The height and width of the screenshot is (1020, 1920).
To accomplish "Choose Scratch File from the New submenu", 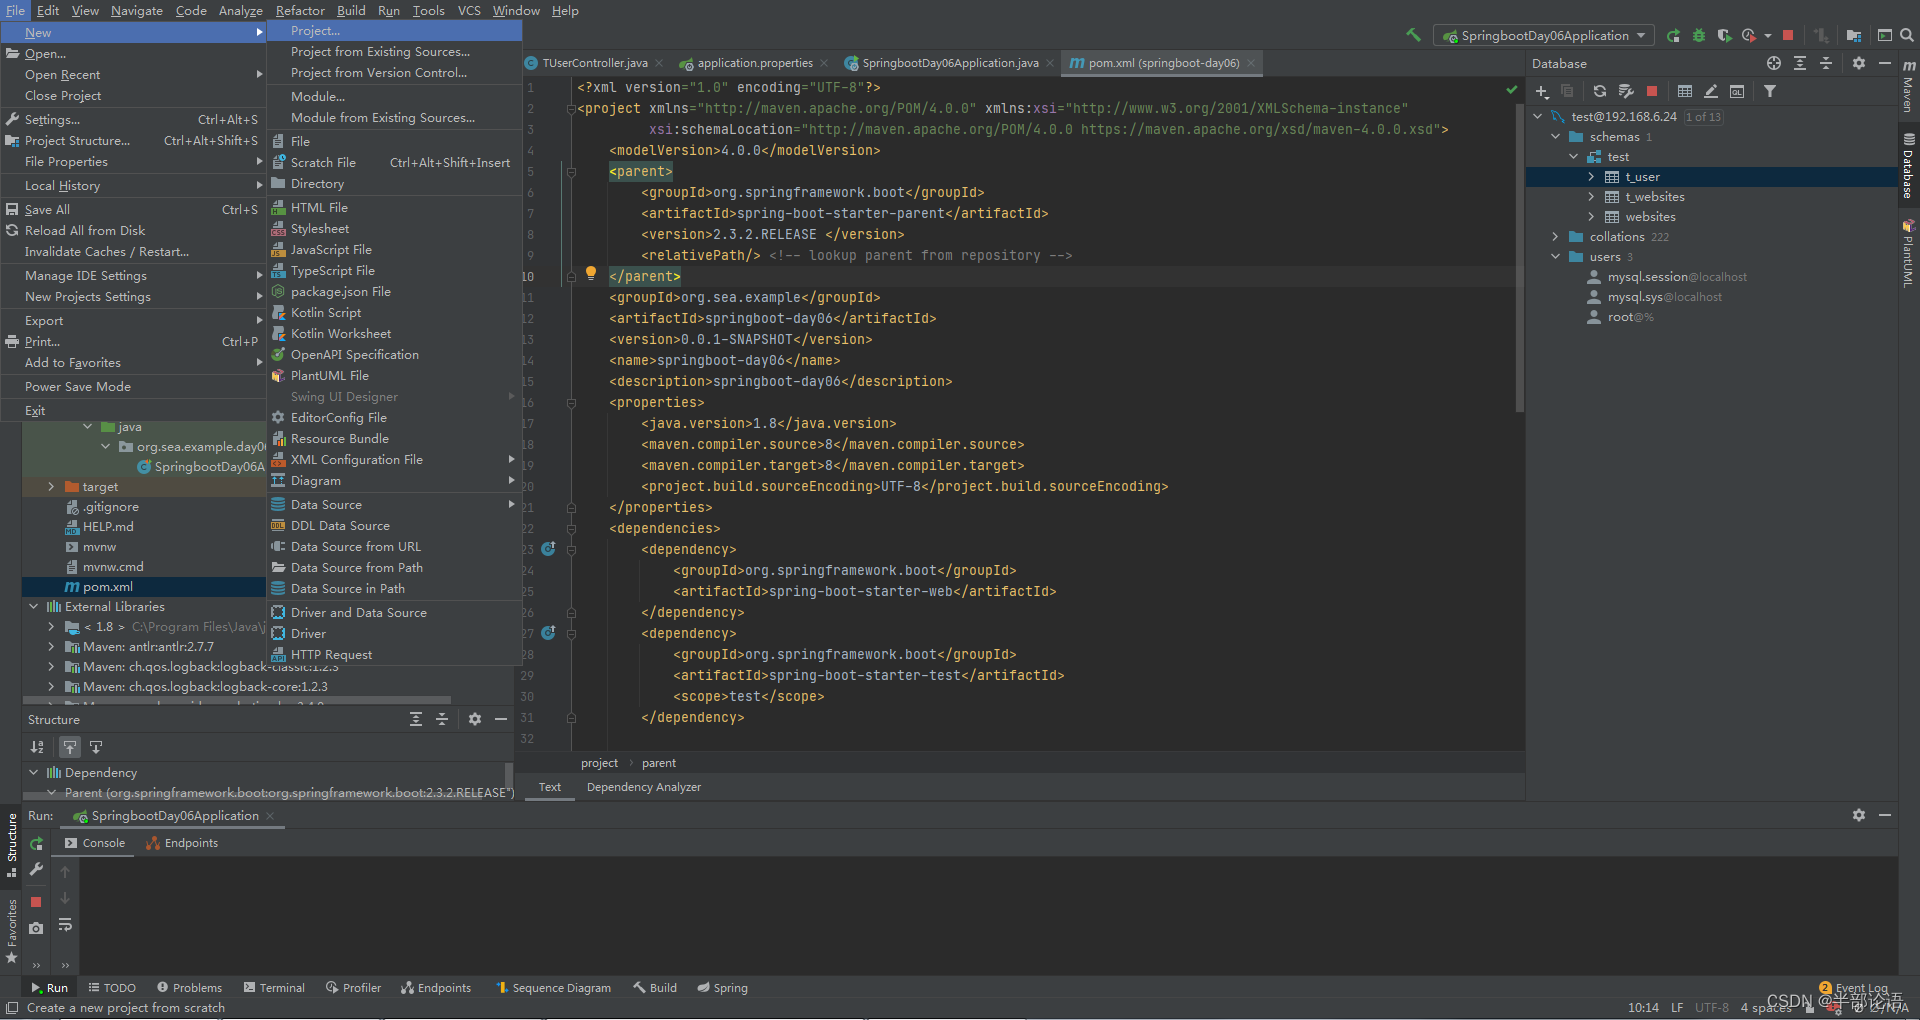I will point(394,163).
